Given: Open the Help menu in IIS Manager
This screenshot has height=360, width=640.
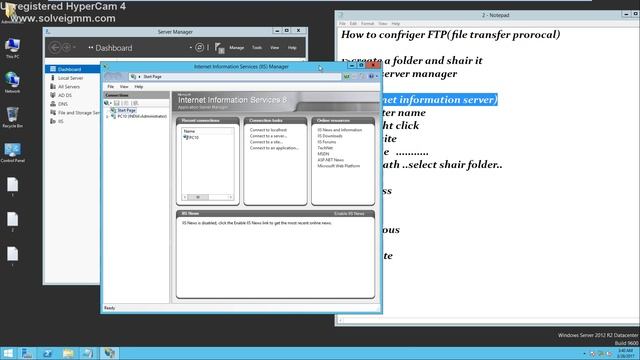Looking at the screenshot, I should click(x=139, y=87).
